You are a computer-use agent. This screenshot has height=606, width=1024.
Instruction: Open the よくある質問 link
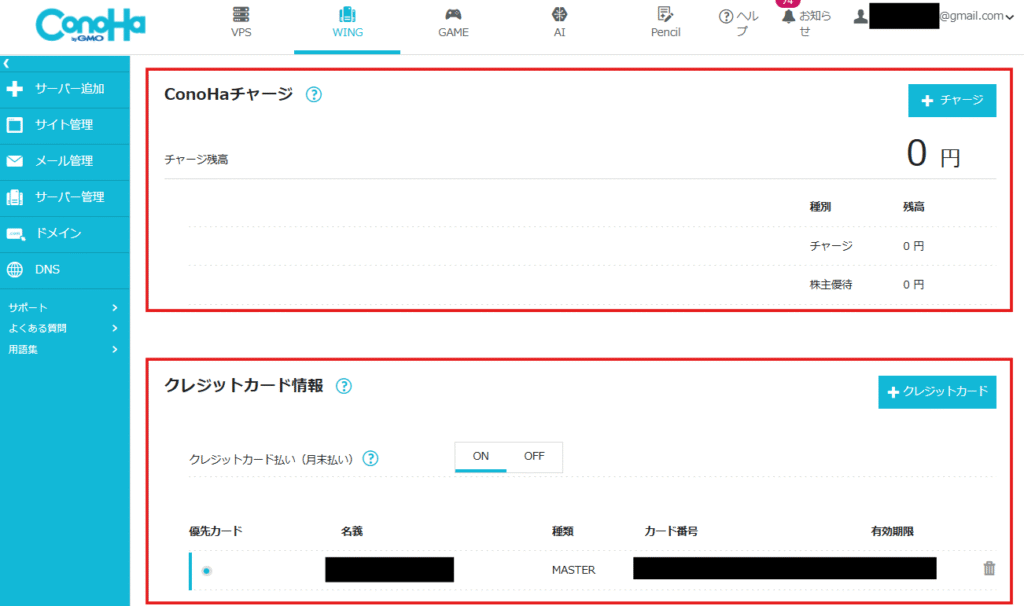tap(37, 328)
